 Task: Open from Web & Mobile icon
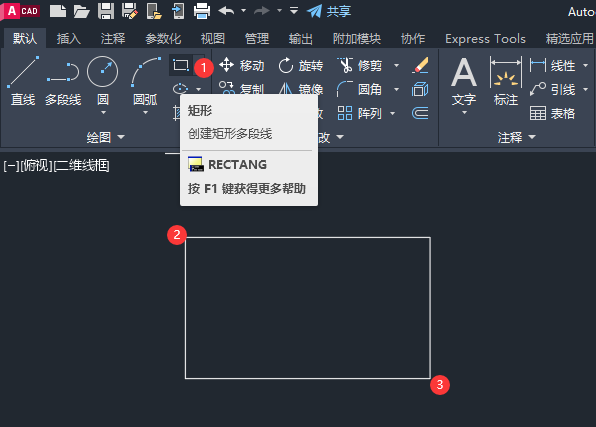[x=154, y=11]
